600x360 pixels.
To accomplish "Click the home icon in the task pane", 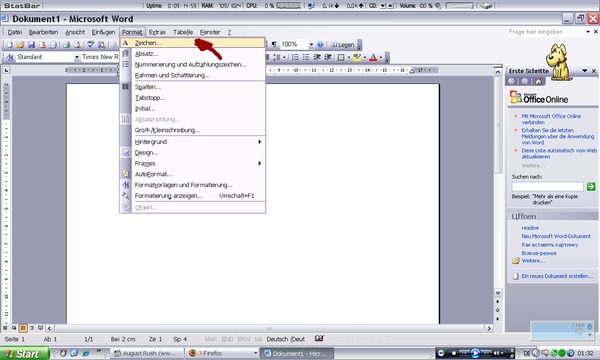I will click(539, 81).
